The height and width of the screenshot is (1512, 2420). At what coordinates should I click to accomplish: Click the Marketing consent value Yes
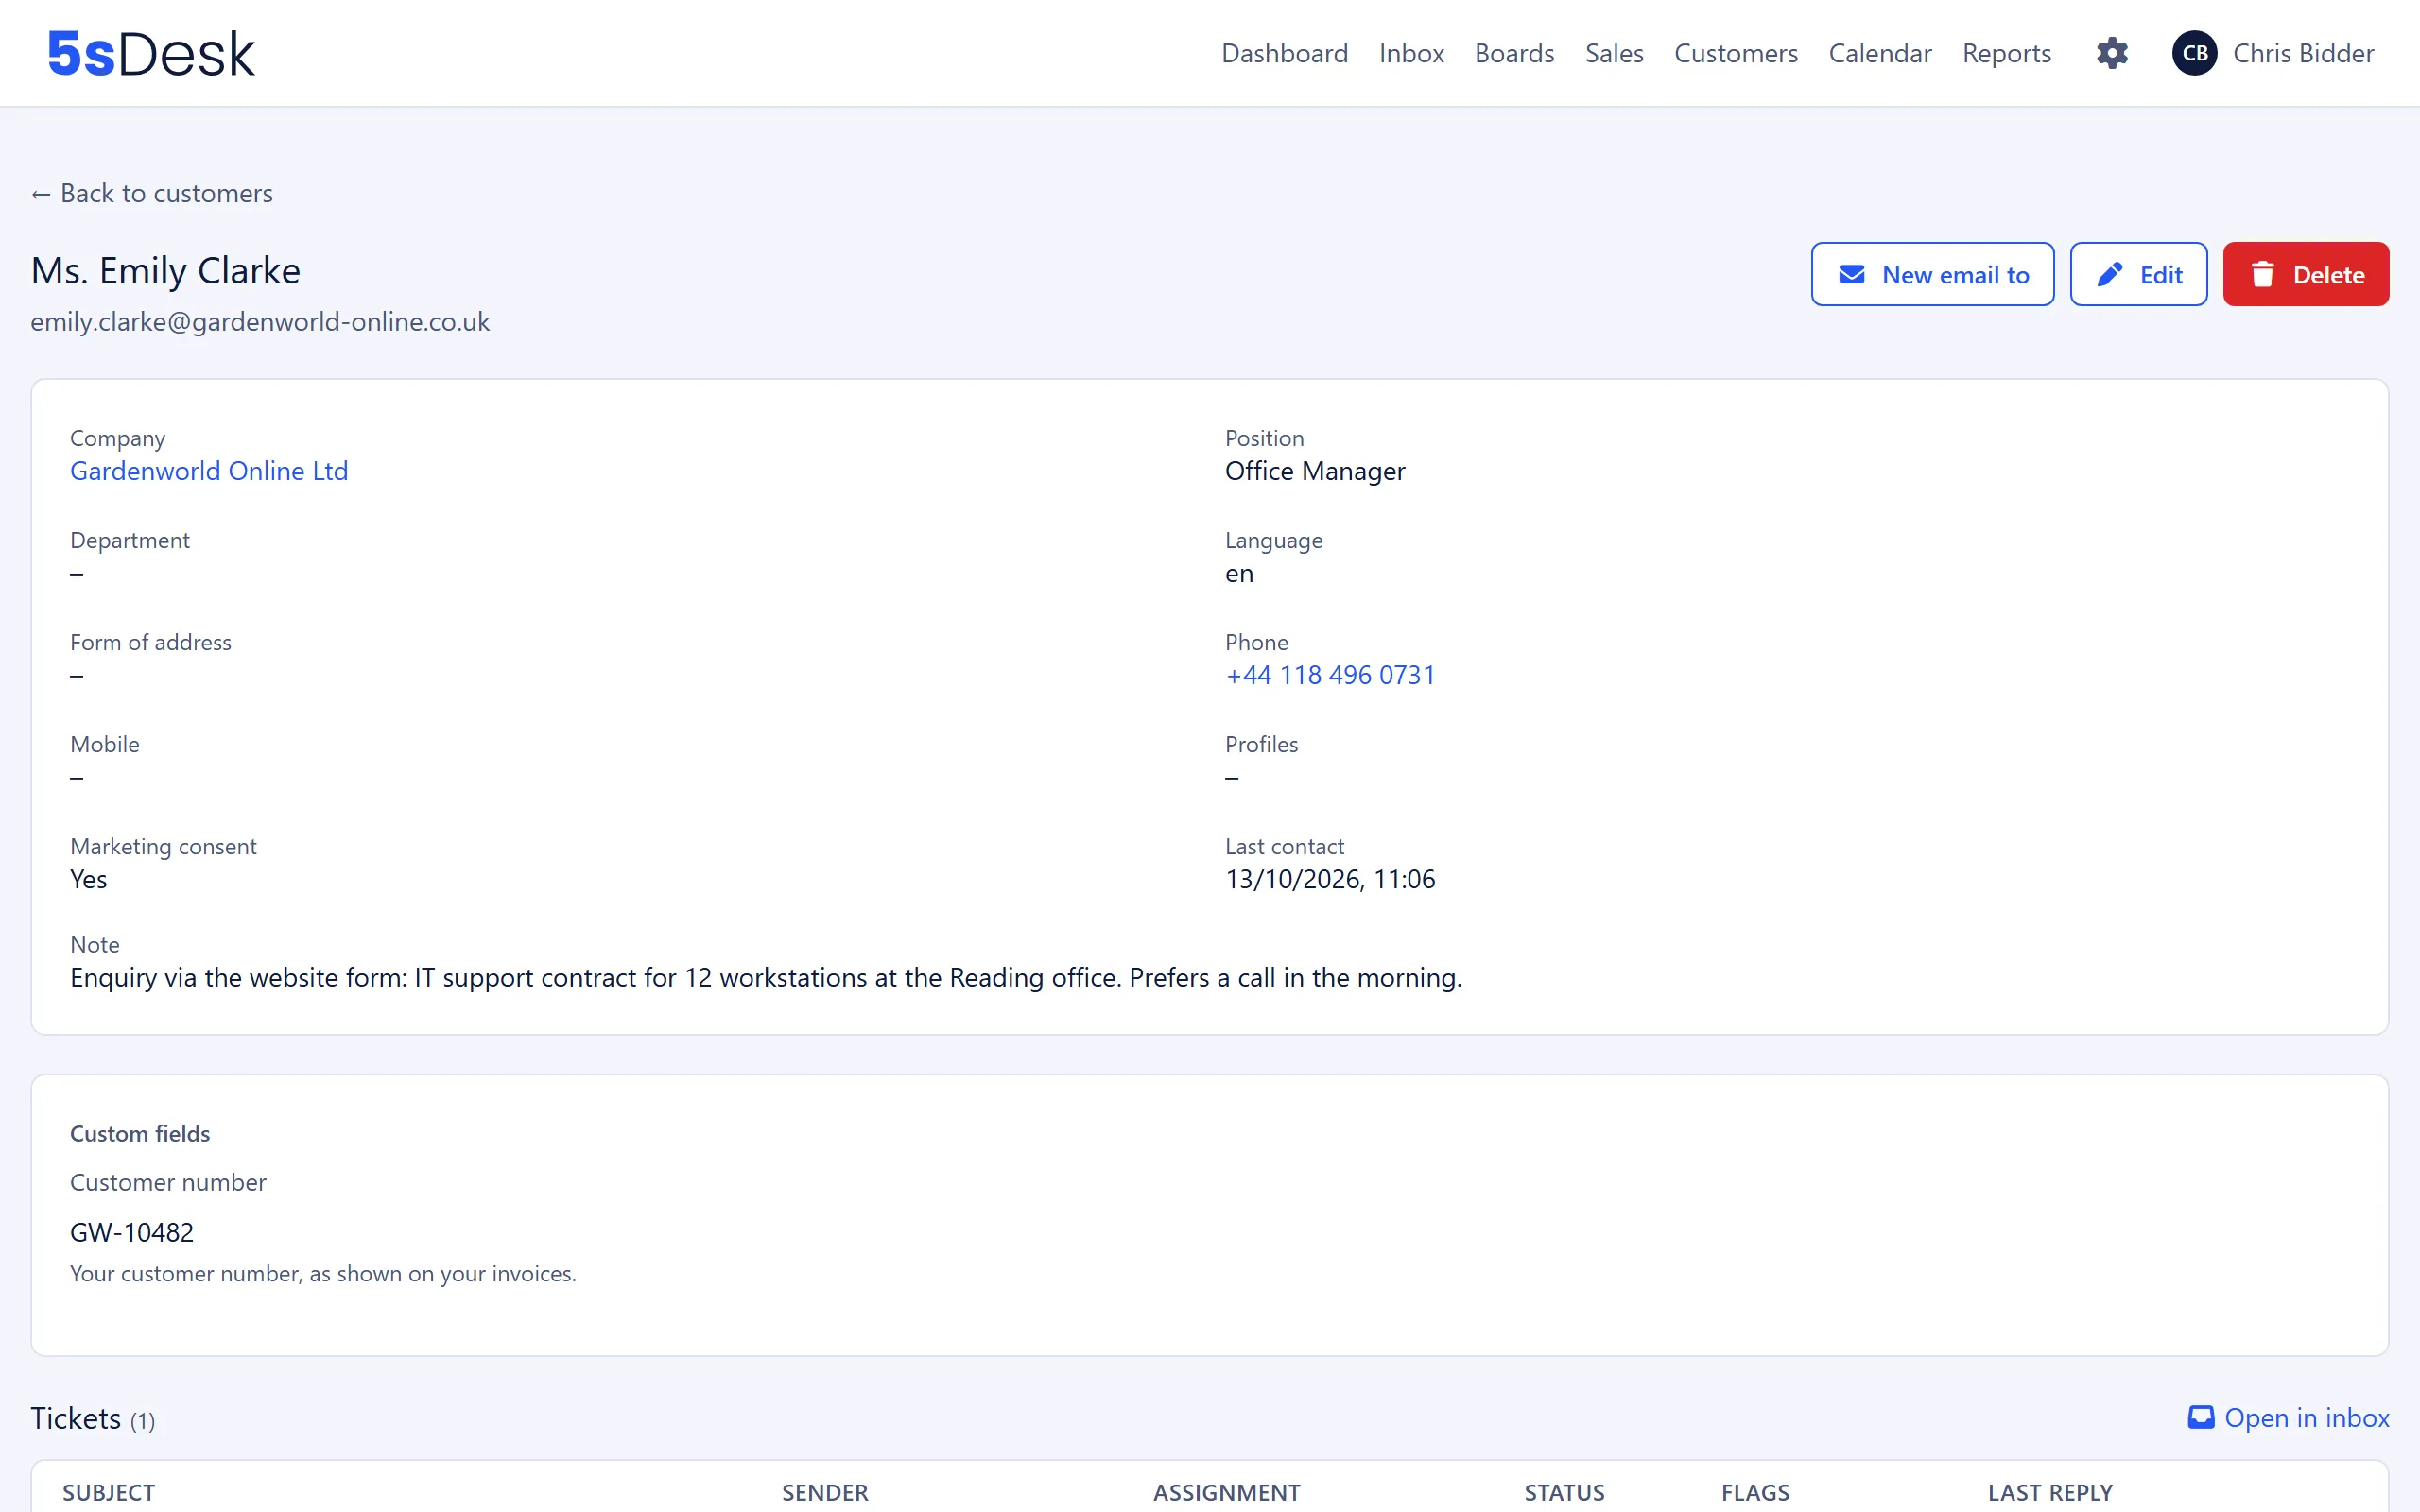click(x=88, y=879)
